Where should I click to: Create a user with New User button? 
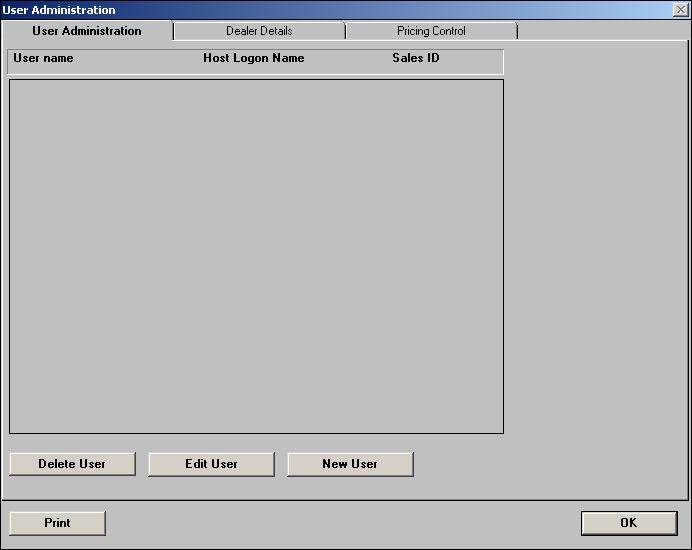pos(350,464)
